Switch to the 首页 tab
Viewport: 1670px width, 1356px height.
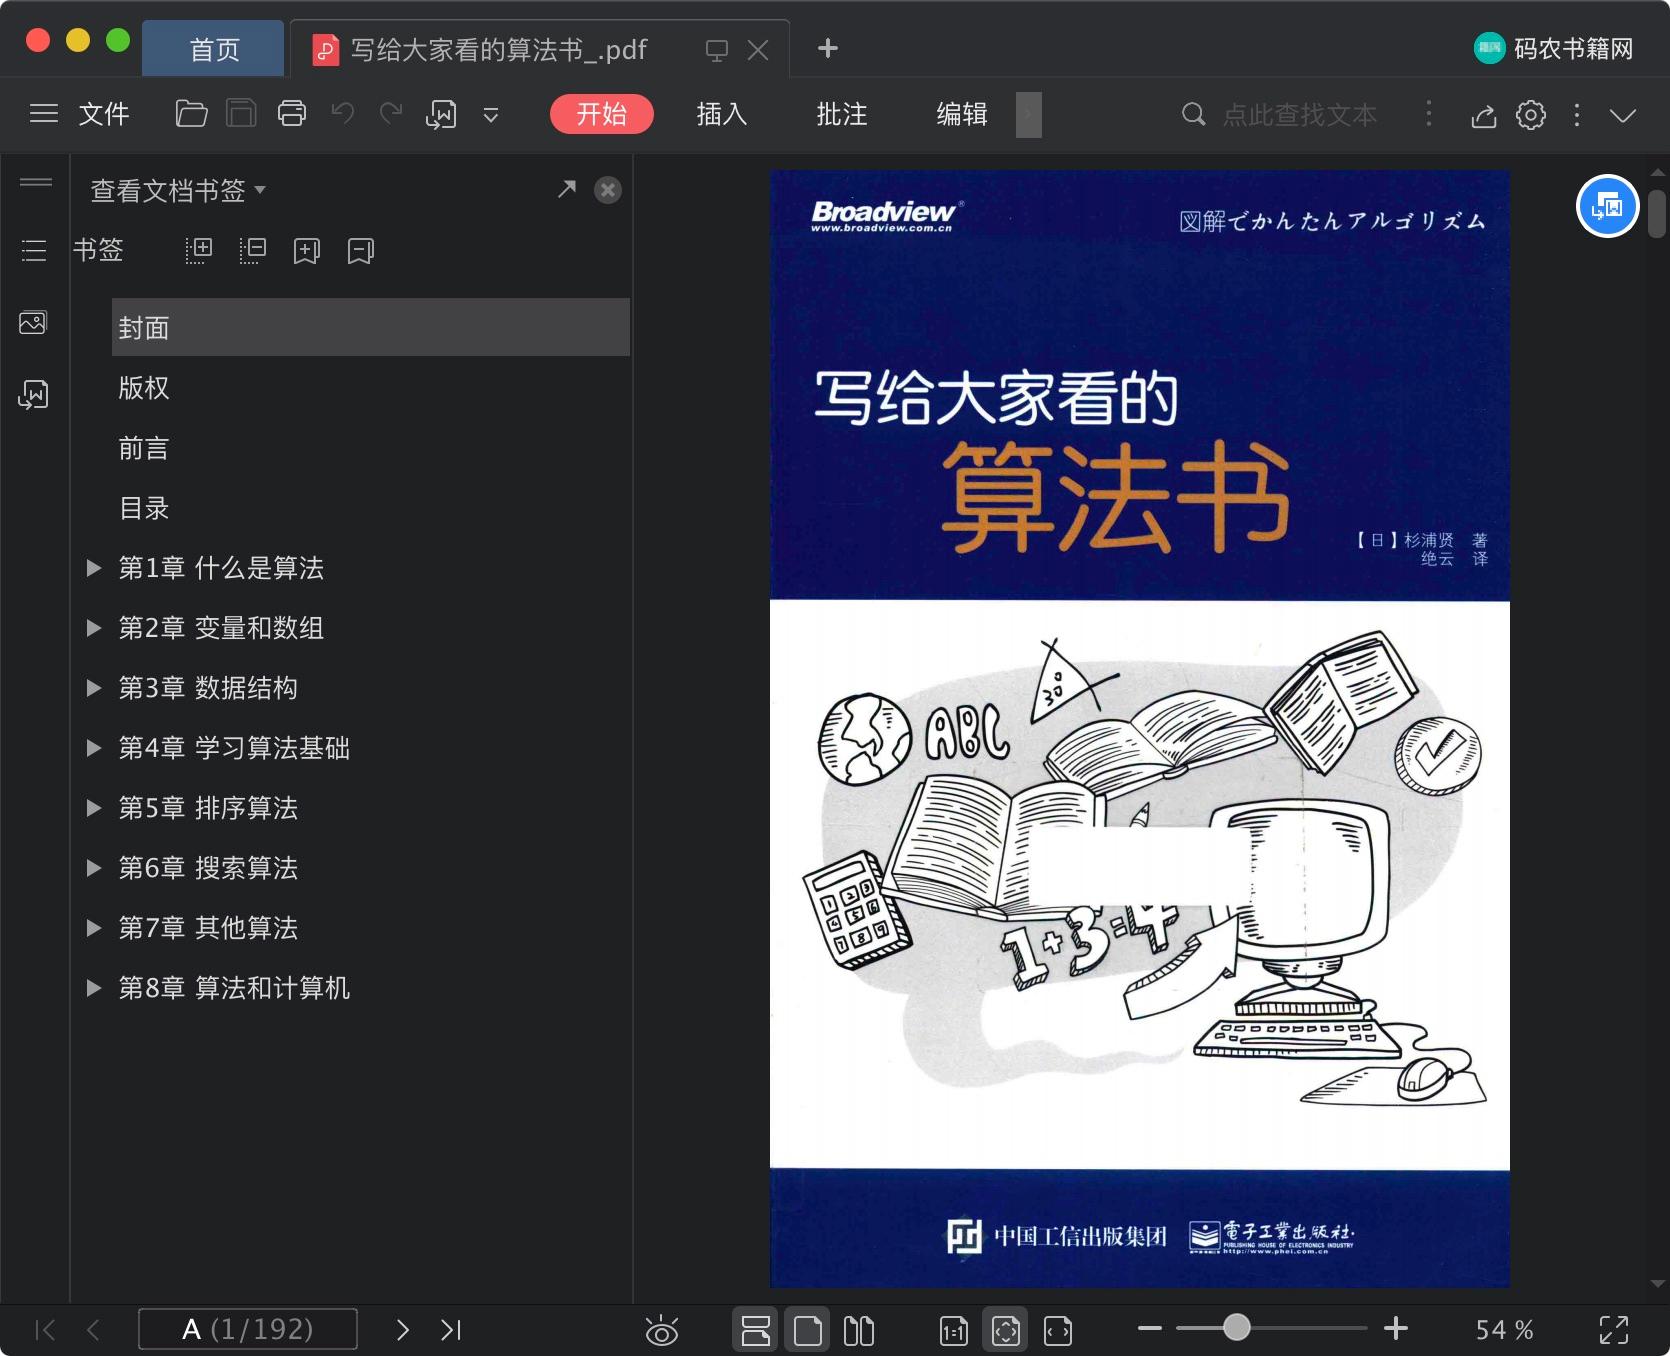pos(214,49)
